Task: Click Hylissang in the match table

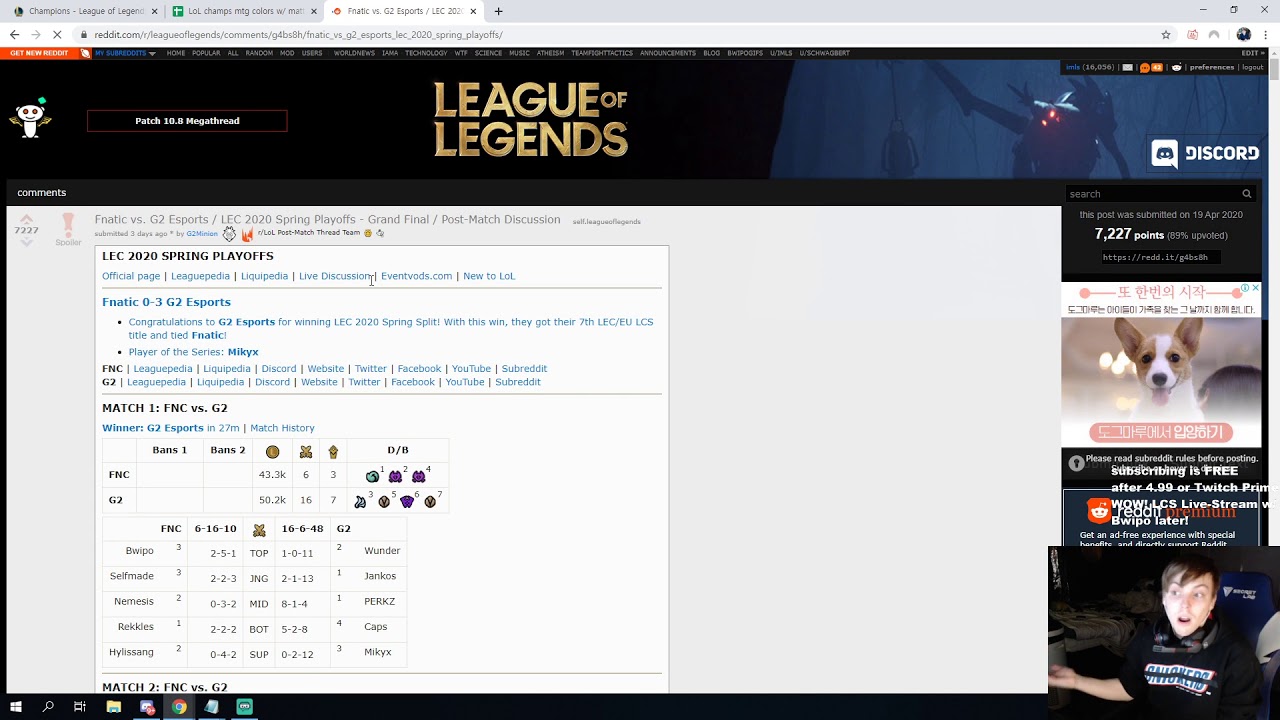Action: click(131, 652)
